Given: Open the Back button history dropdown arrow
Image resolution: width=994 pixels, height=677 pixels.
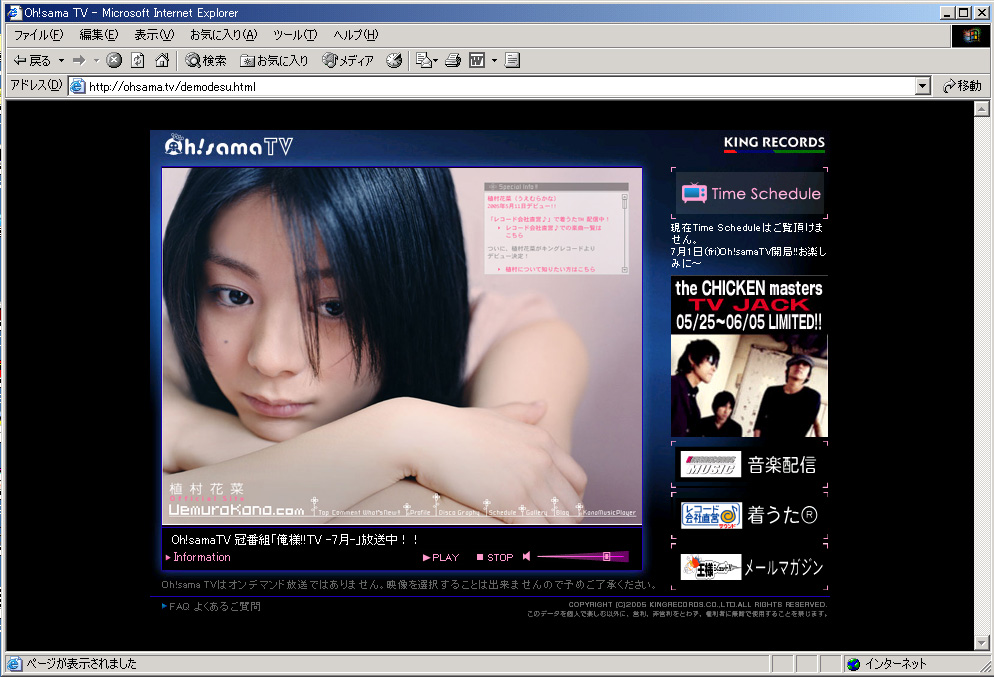Looking at the screenshot, I should [61, 61].
